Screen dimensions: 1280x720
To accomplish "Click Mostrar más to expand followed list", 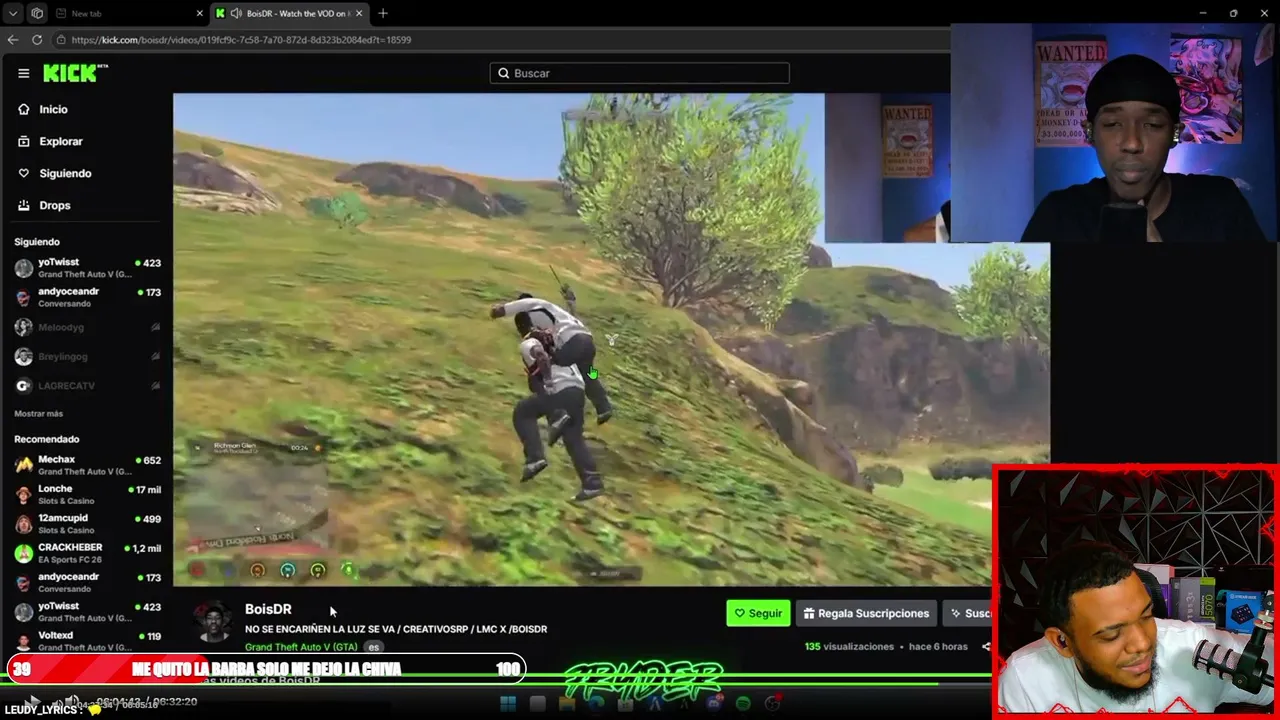I will (38, 413).
